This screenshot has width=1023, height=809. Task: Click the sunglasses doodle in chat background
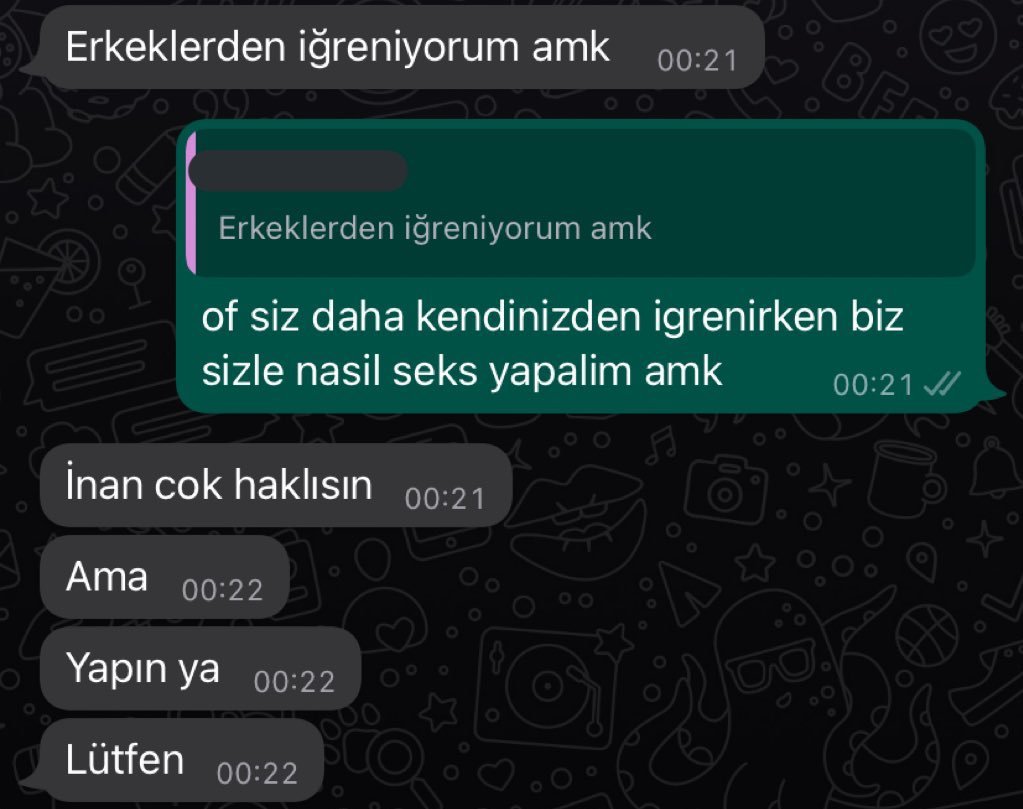[x=769, y=669]
